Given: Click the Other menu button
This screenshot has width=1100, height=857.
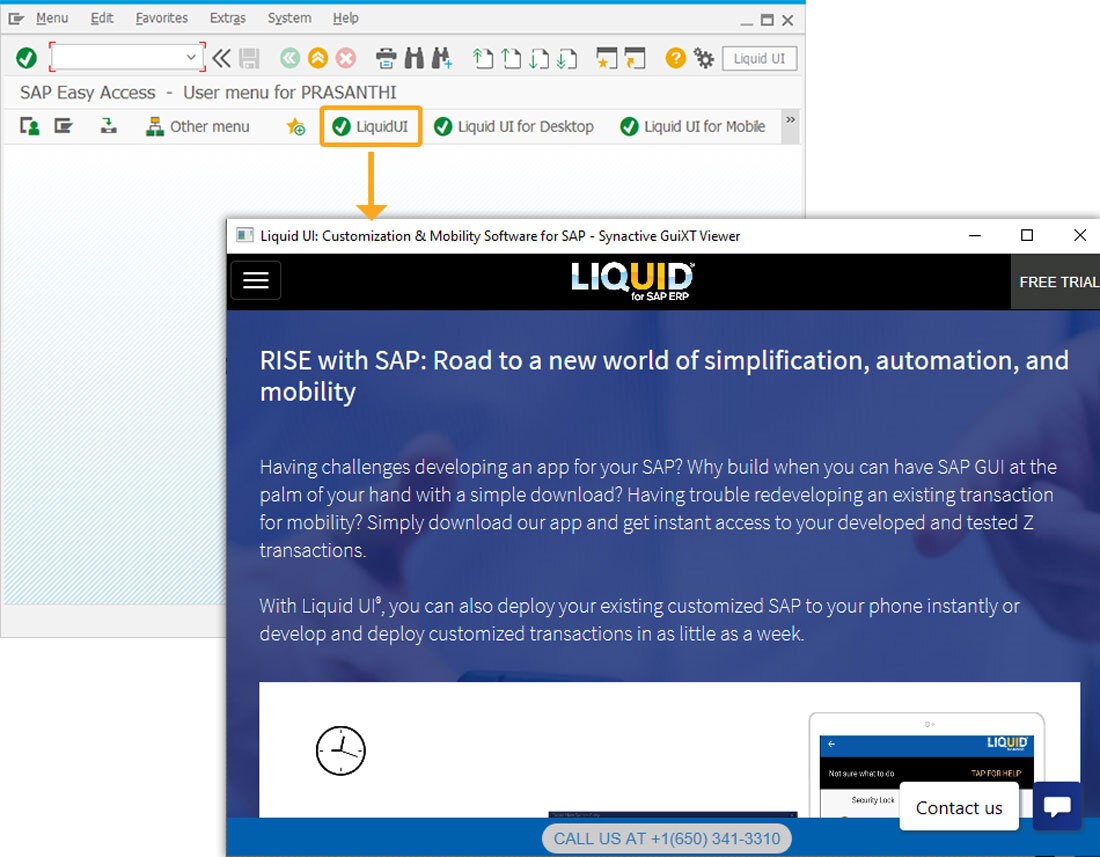Looking at the screenshot, I should (198, 126).
